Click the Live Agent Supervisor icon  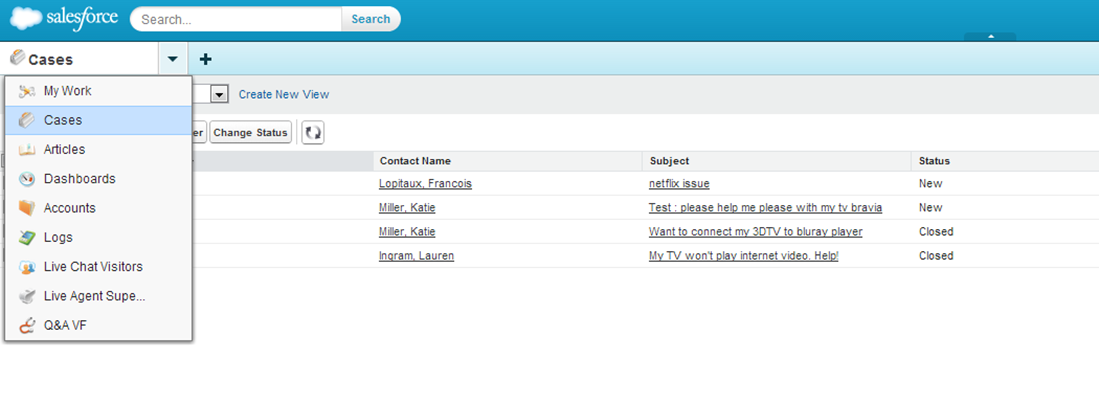27,297
